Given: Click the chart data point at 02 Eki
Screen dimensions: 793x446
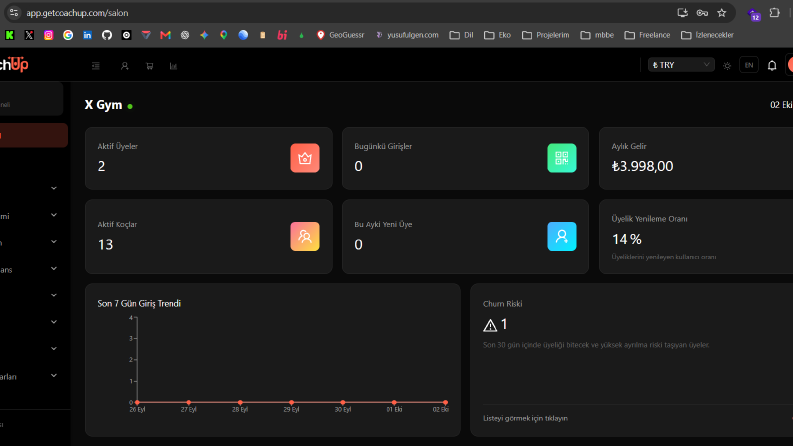Looking at the screenshot, I should 445,403.
